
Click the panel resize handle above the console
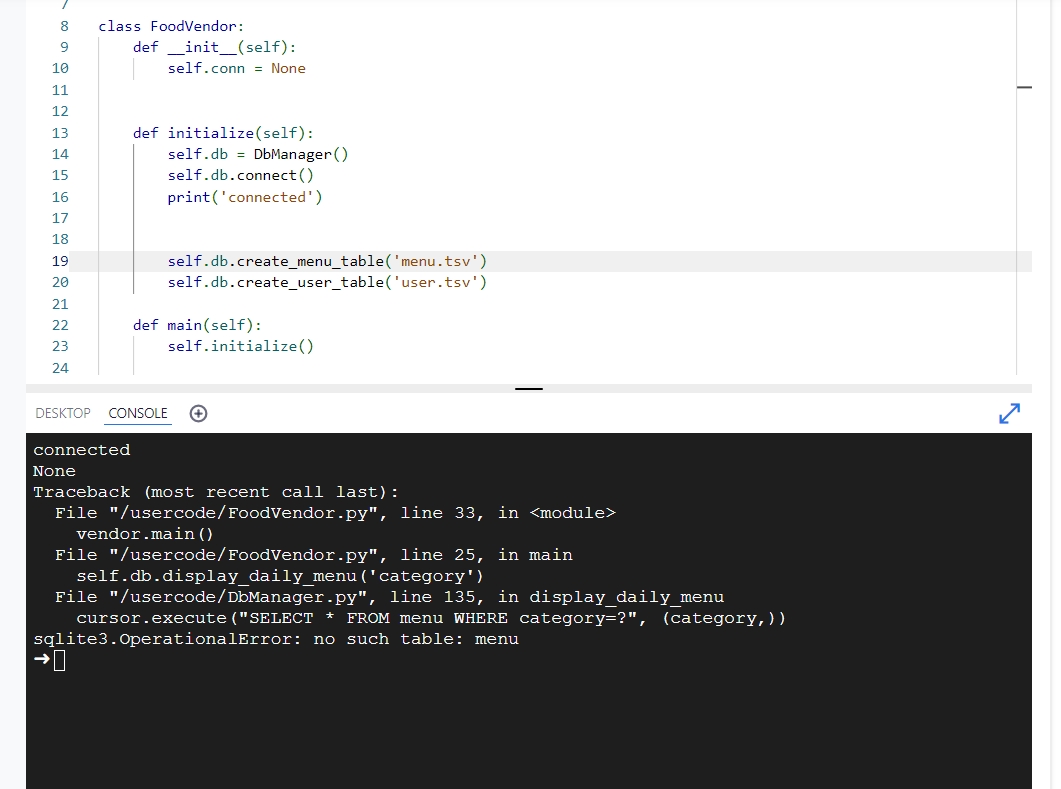528,389
